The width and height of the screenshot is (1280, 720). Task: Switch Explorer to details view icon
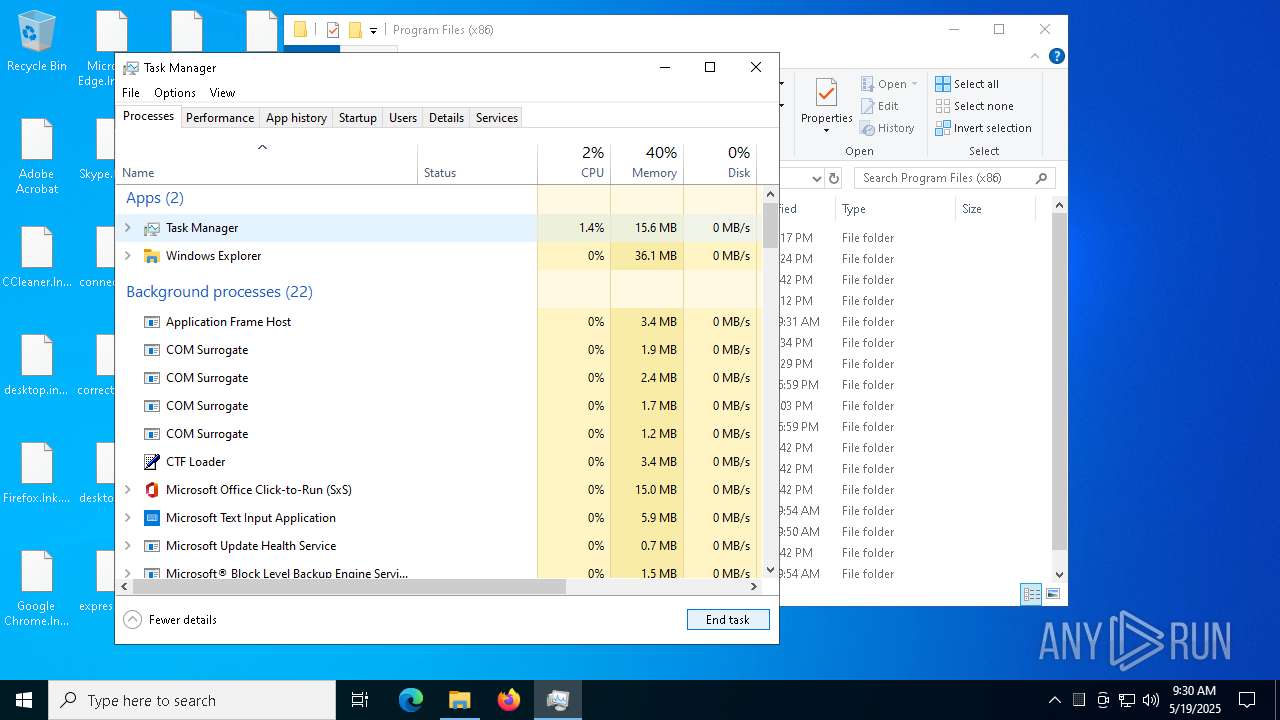[x=1031, y=594]
